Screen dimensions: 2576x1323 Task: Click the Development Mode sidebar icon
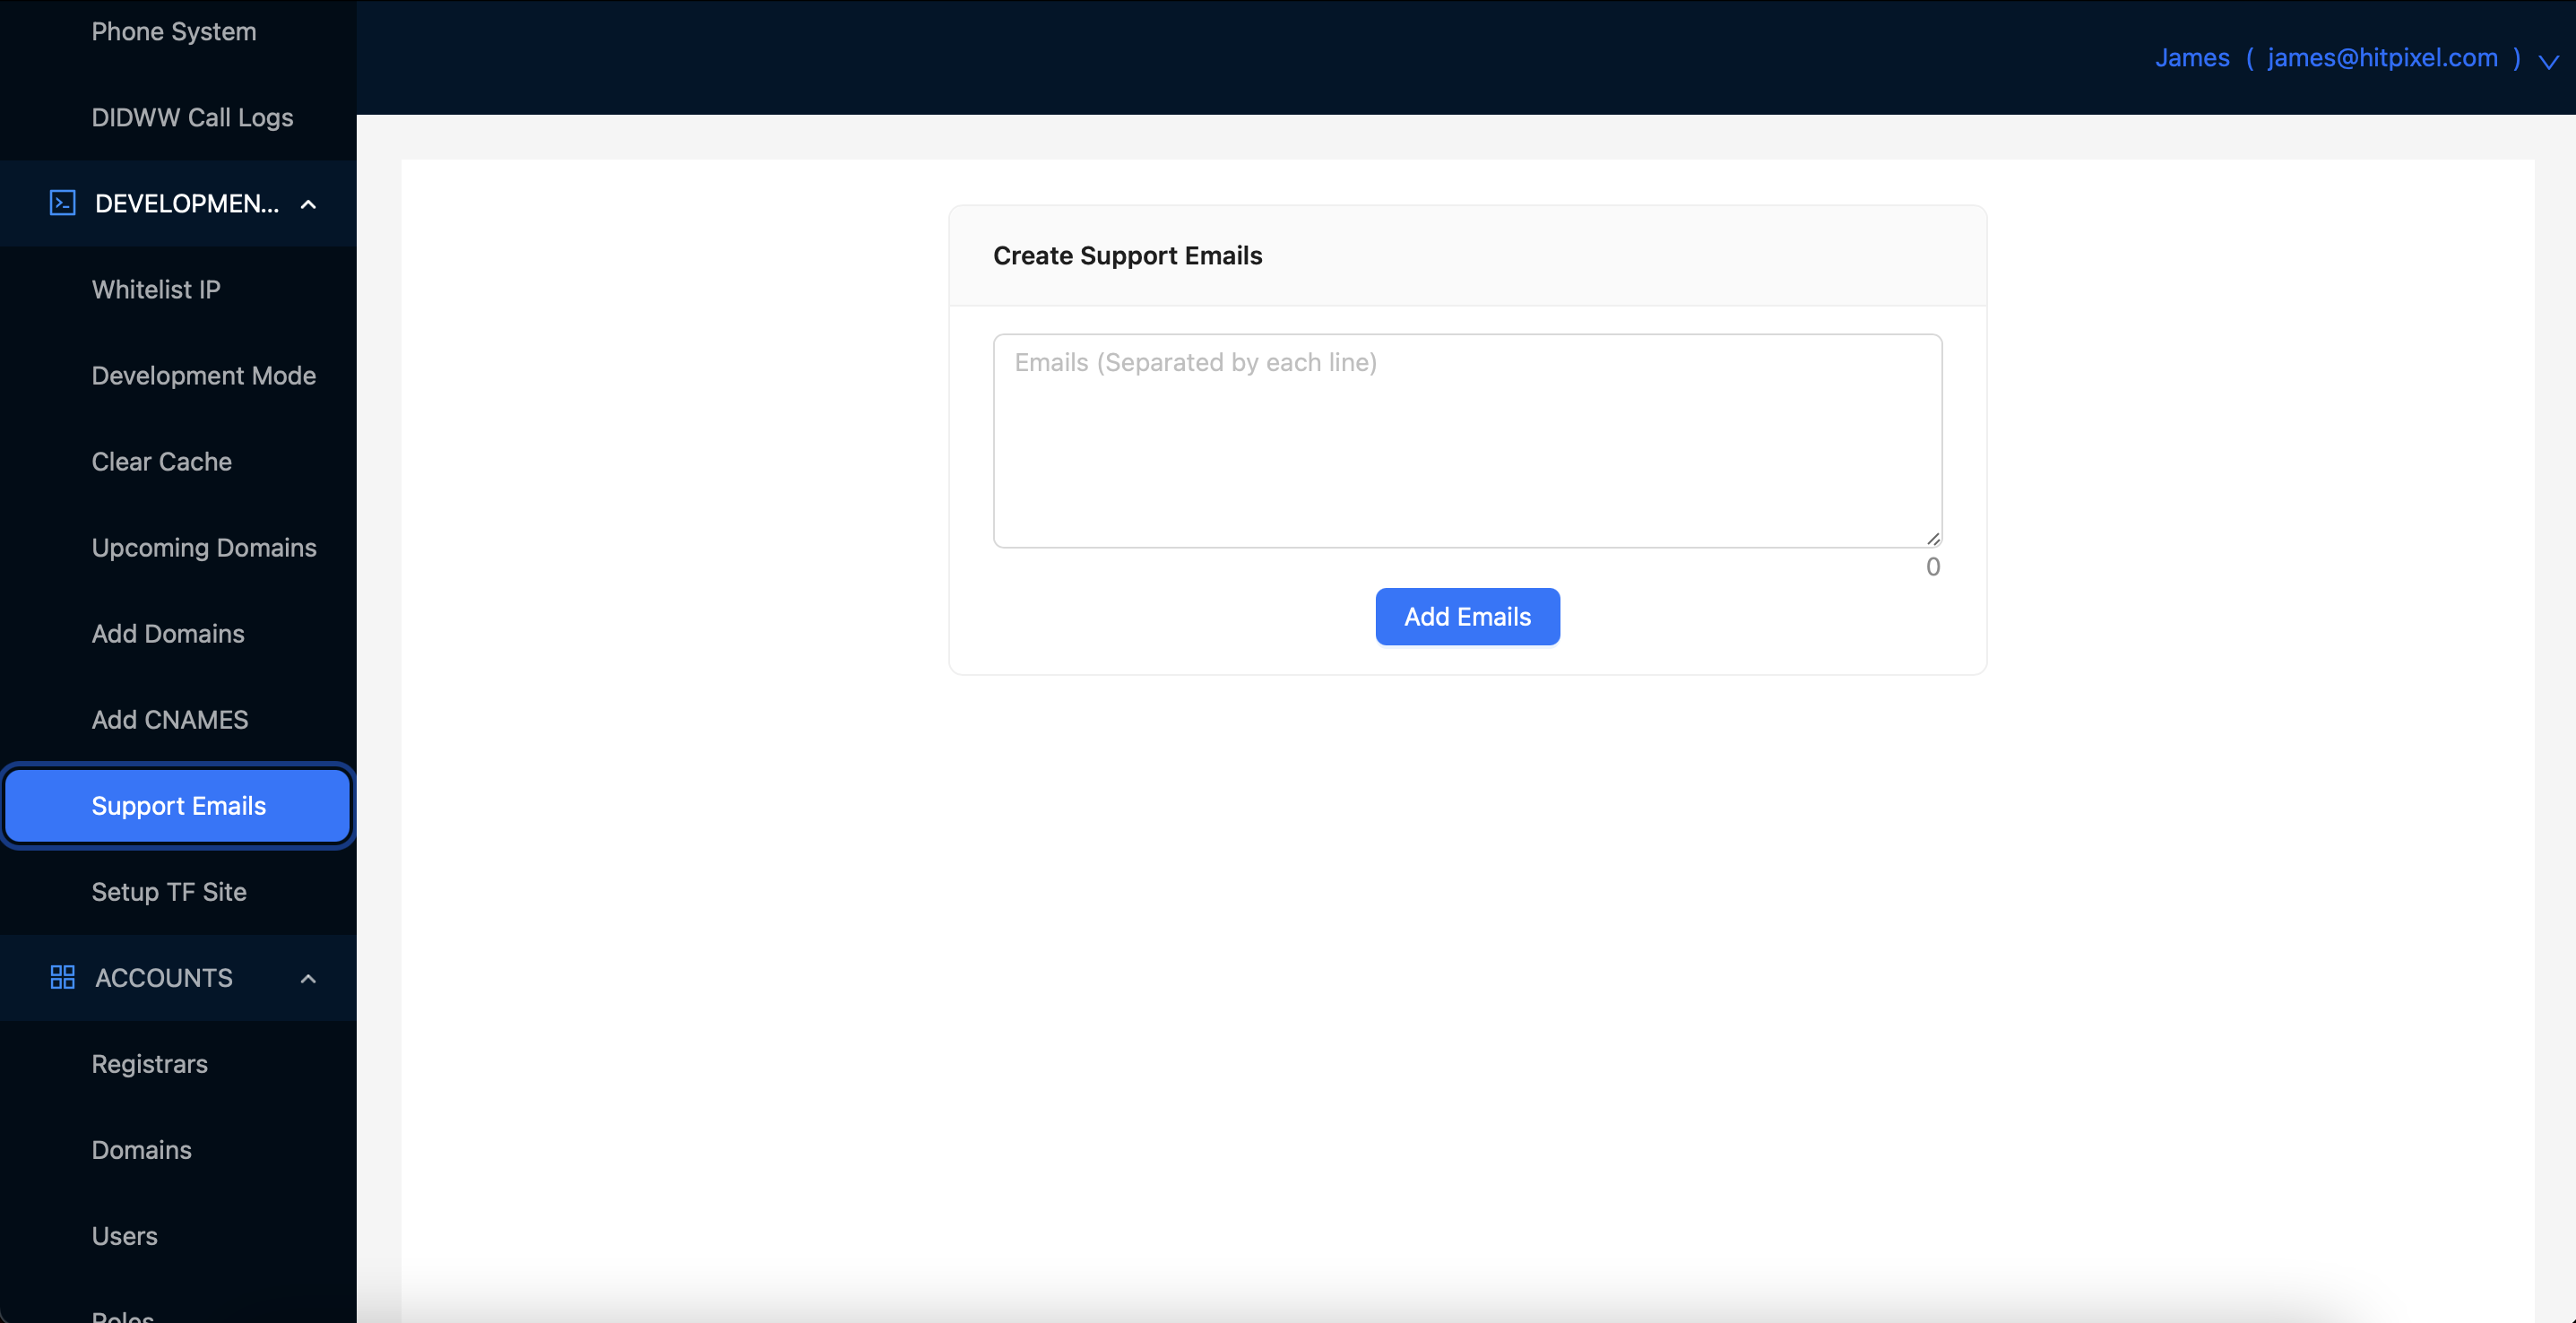(204, 375)
